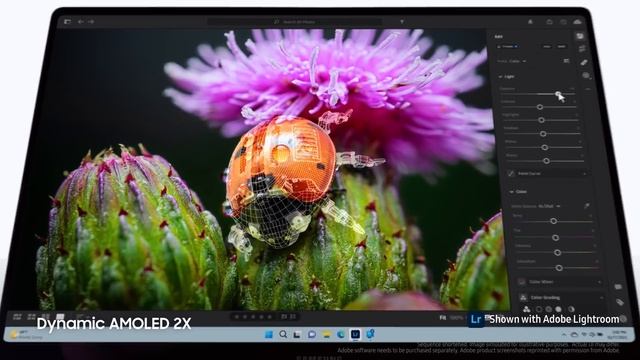Open the Windows Start button

pos(269,334)
